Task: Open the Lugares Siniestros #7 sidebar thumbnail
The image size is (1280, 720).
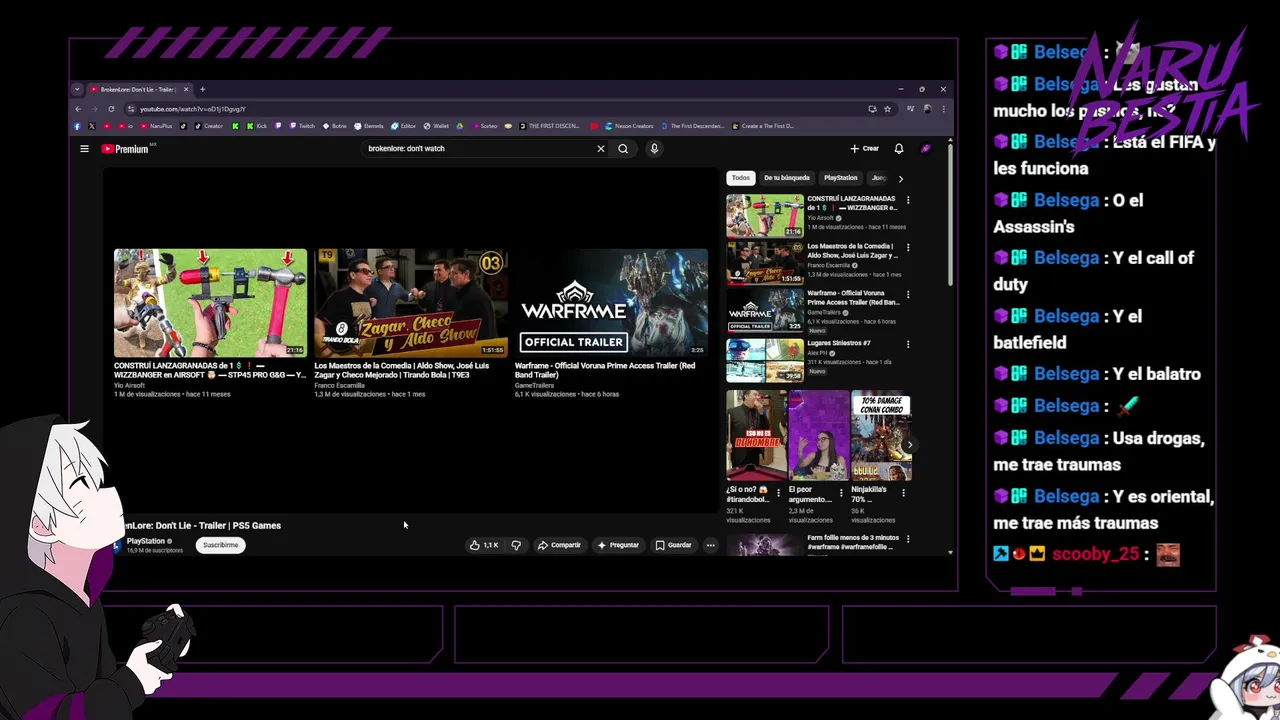Action: click(x=764, y=360)
